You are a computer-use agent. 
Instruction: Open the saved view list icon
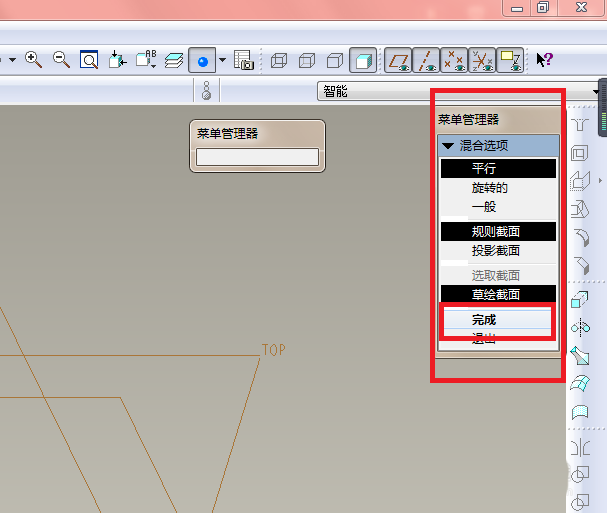146,60
